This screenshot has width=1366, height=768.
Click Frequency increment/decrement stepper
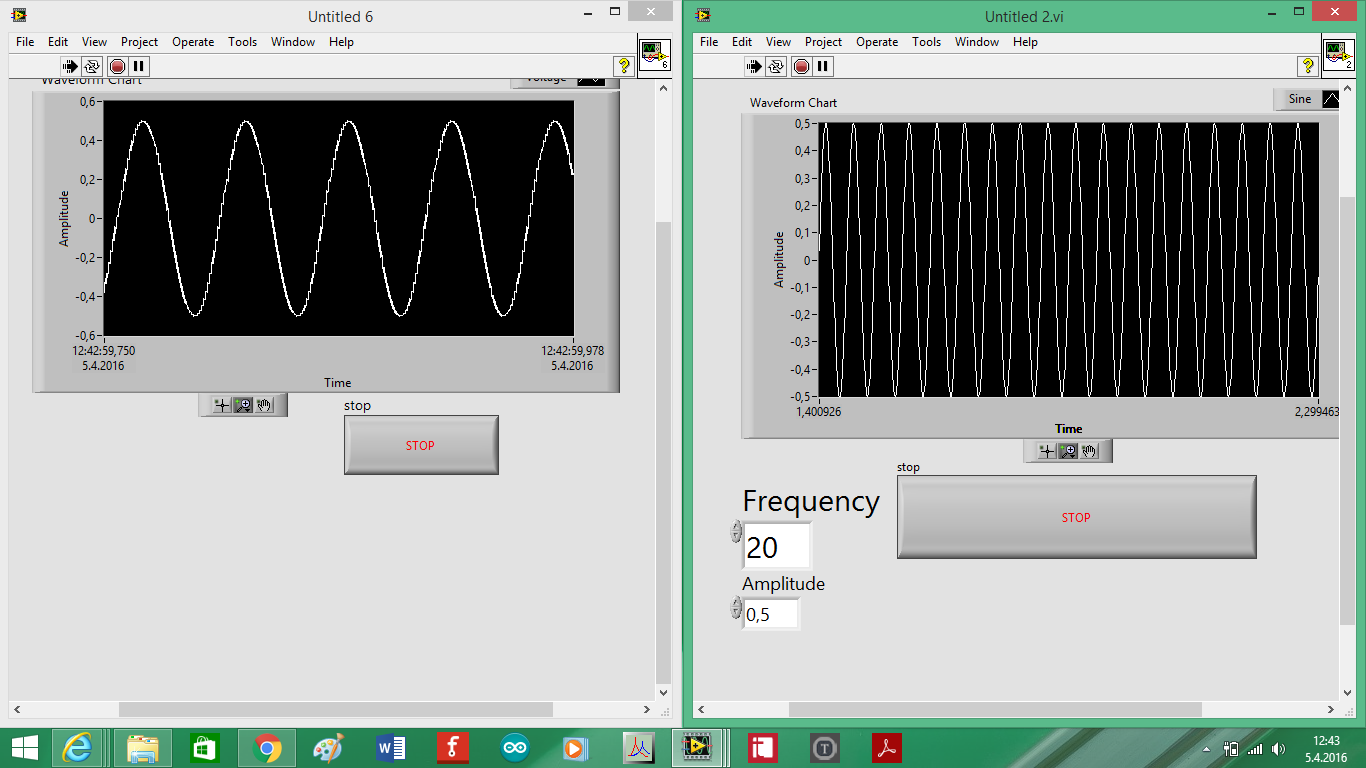[737, 531]
